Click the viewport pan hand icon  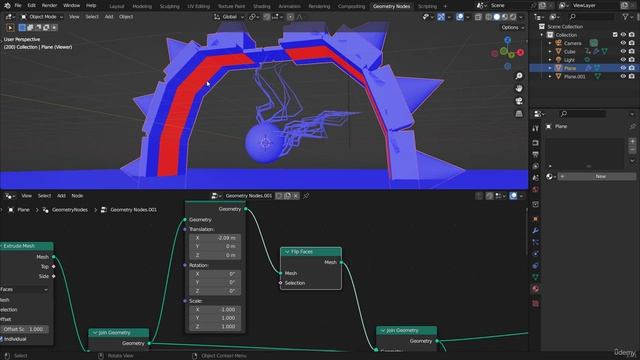(x=519, y=88)
